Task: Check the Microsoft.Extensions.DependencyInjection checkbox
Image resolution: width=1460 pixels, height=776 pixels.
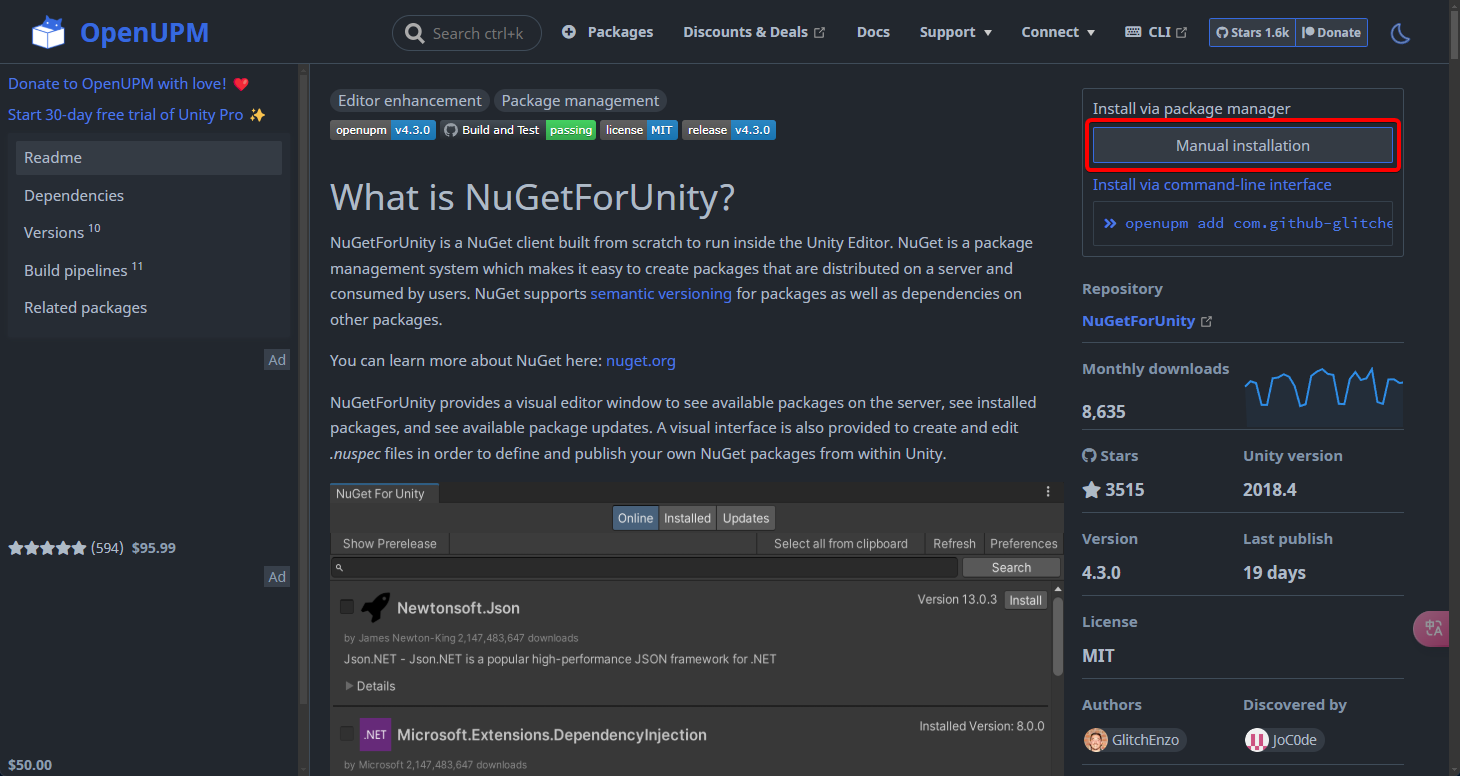Action: coord(347,734)
